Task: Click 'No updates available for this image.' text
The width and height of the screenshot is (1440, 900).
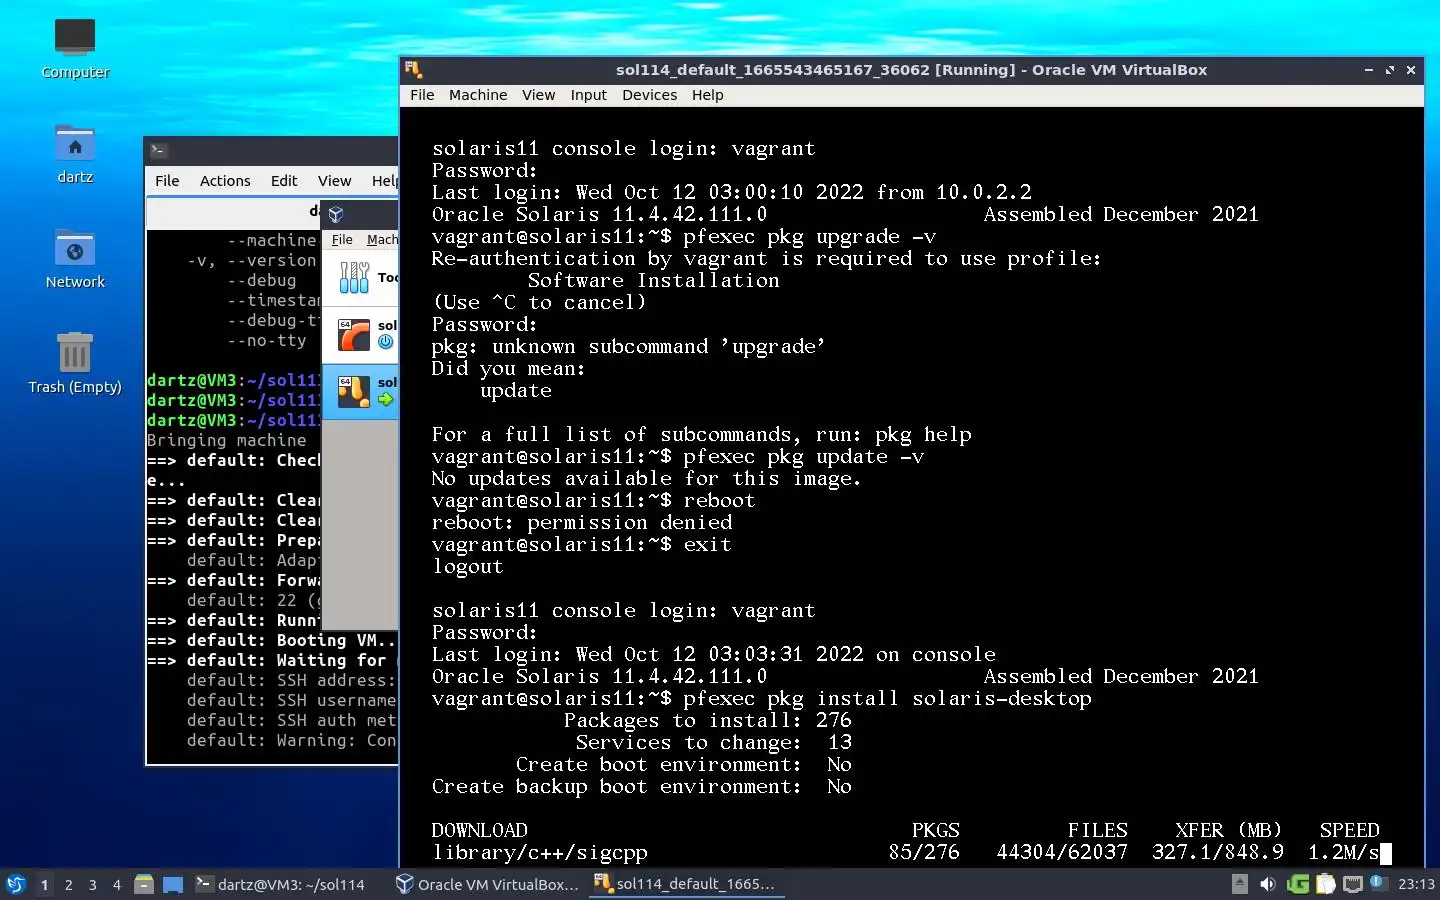Action: 646,479
